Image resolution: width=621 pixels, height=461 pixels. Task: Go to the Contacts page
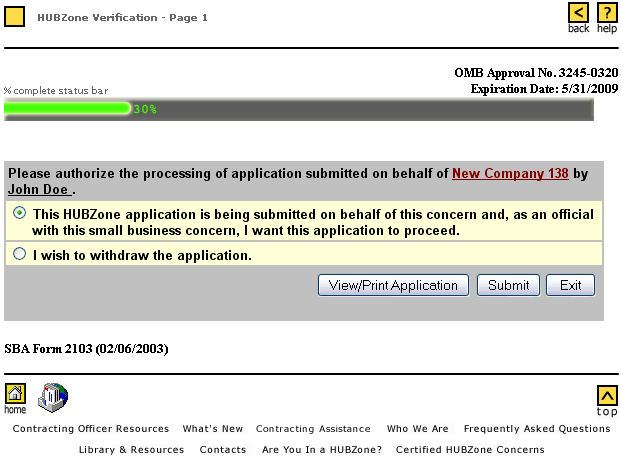click(223, 450)
